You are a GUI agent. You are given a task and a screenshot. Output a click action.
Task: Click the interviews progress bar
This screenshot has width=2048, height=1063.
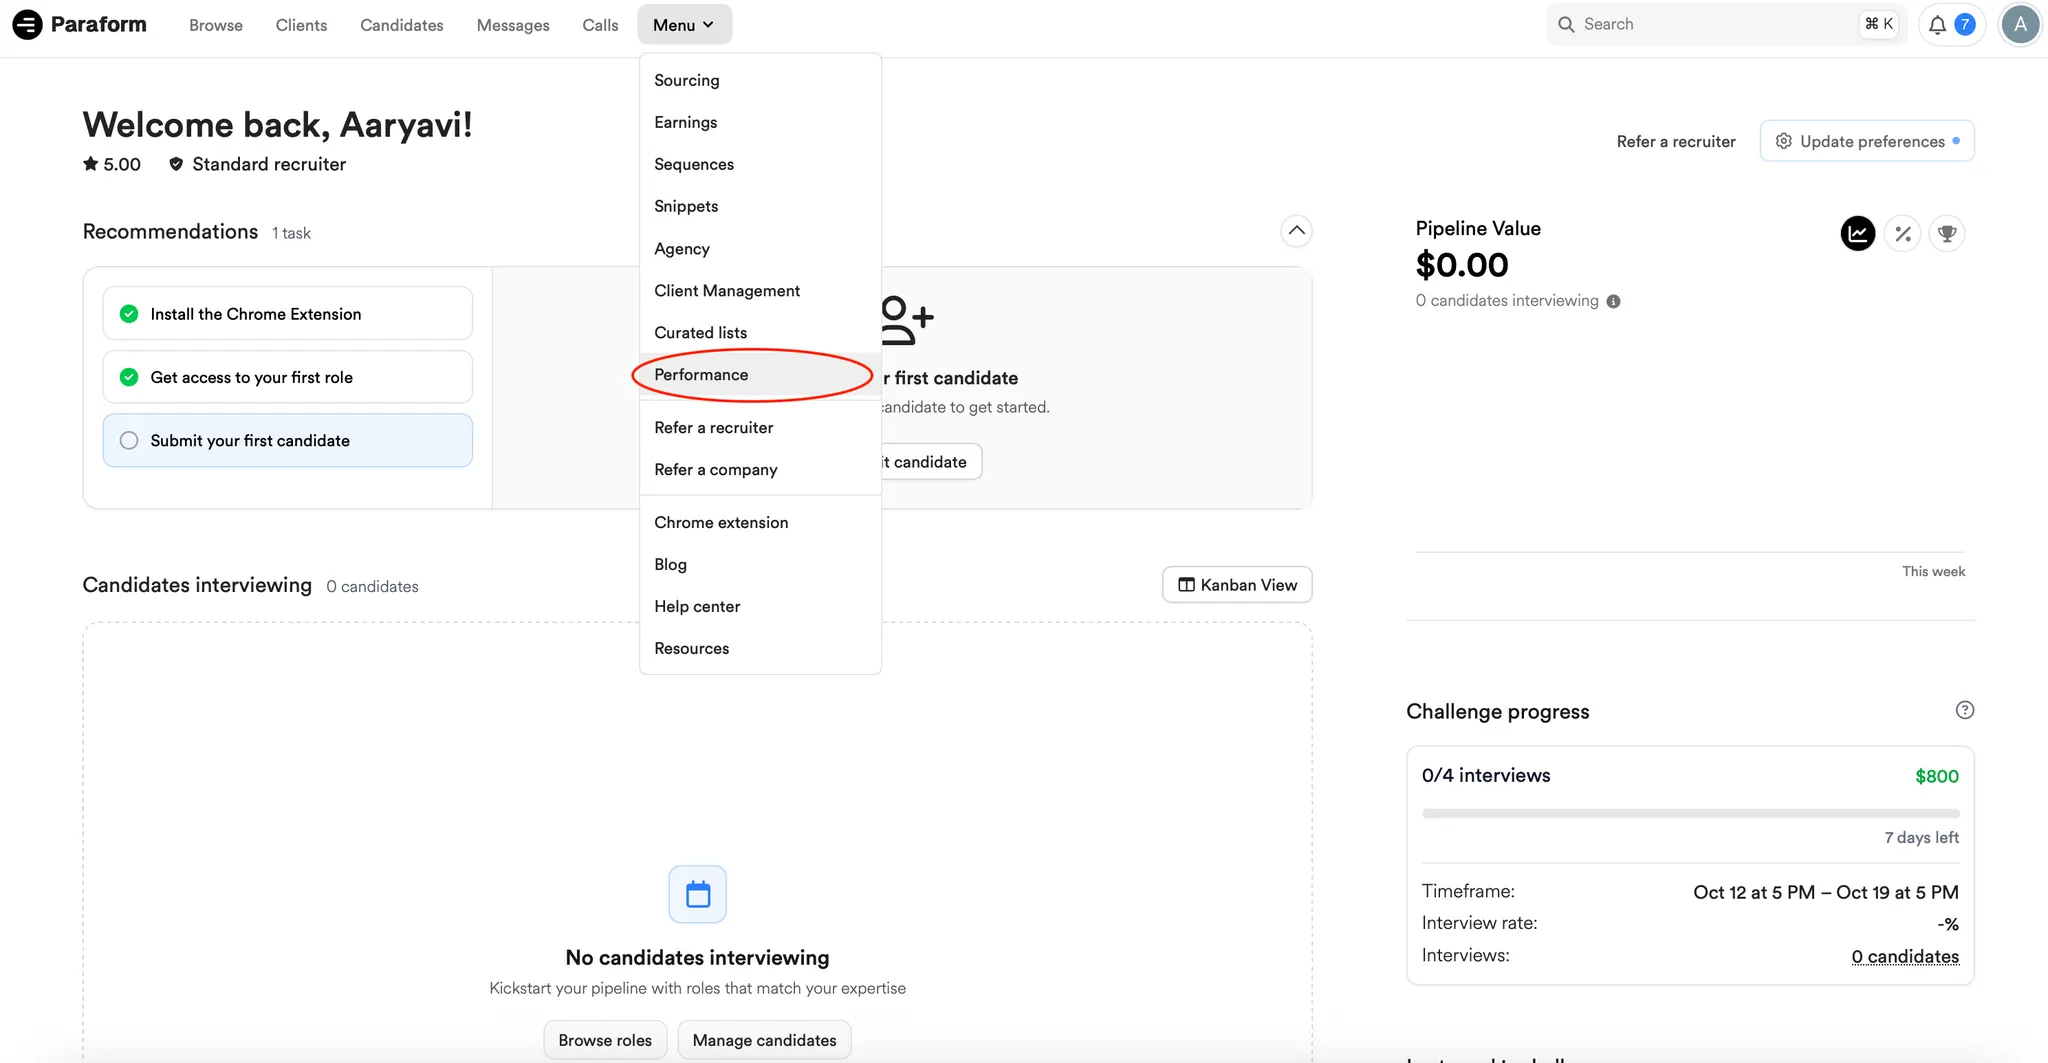[x=1690, y=814]
